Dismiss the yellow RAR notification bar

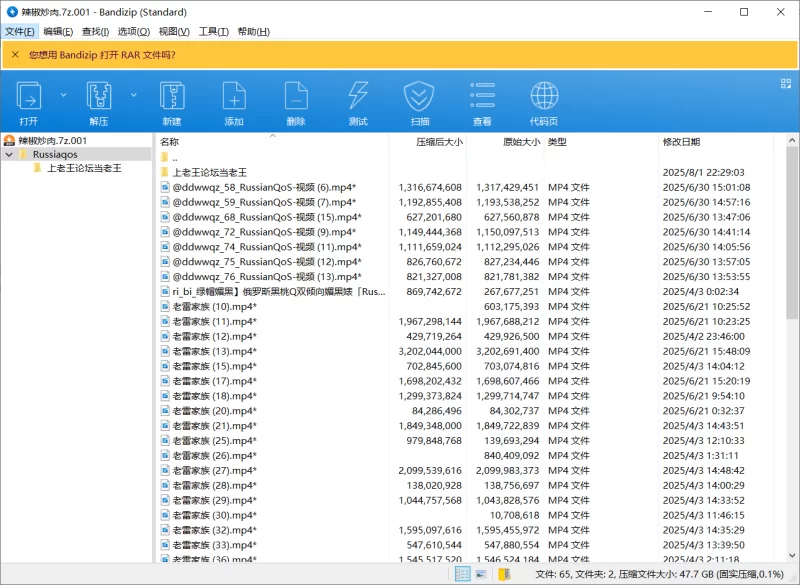point(13,54)
